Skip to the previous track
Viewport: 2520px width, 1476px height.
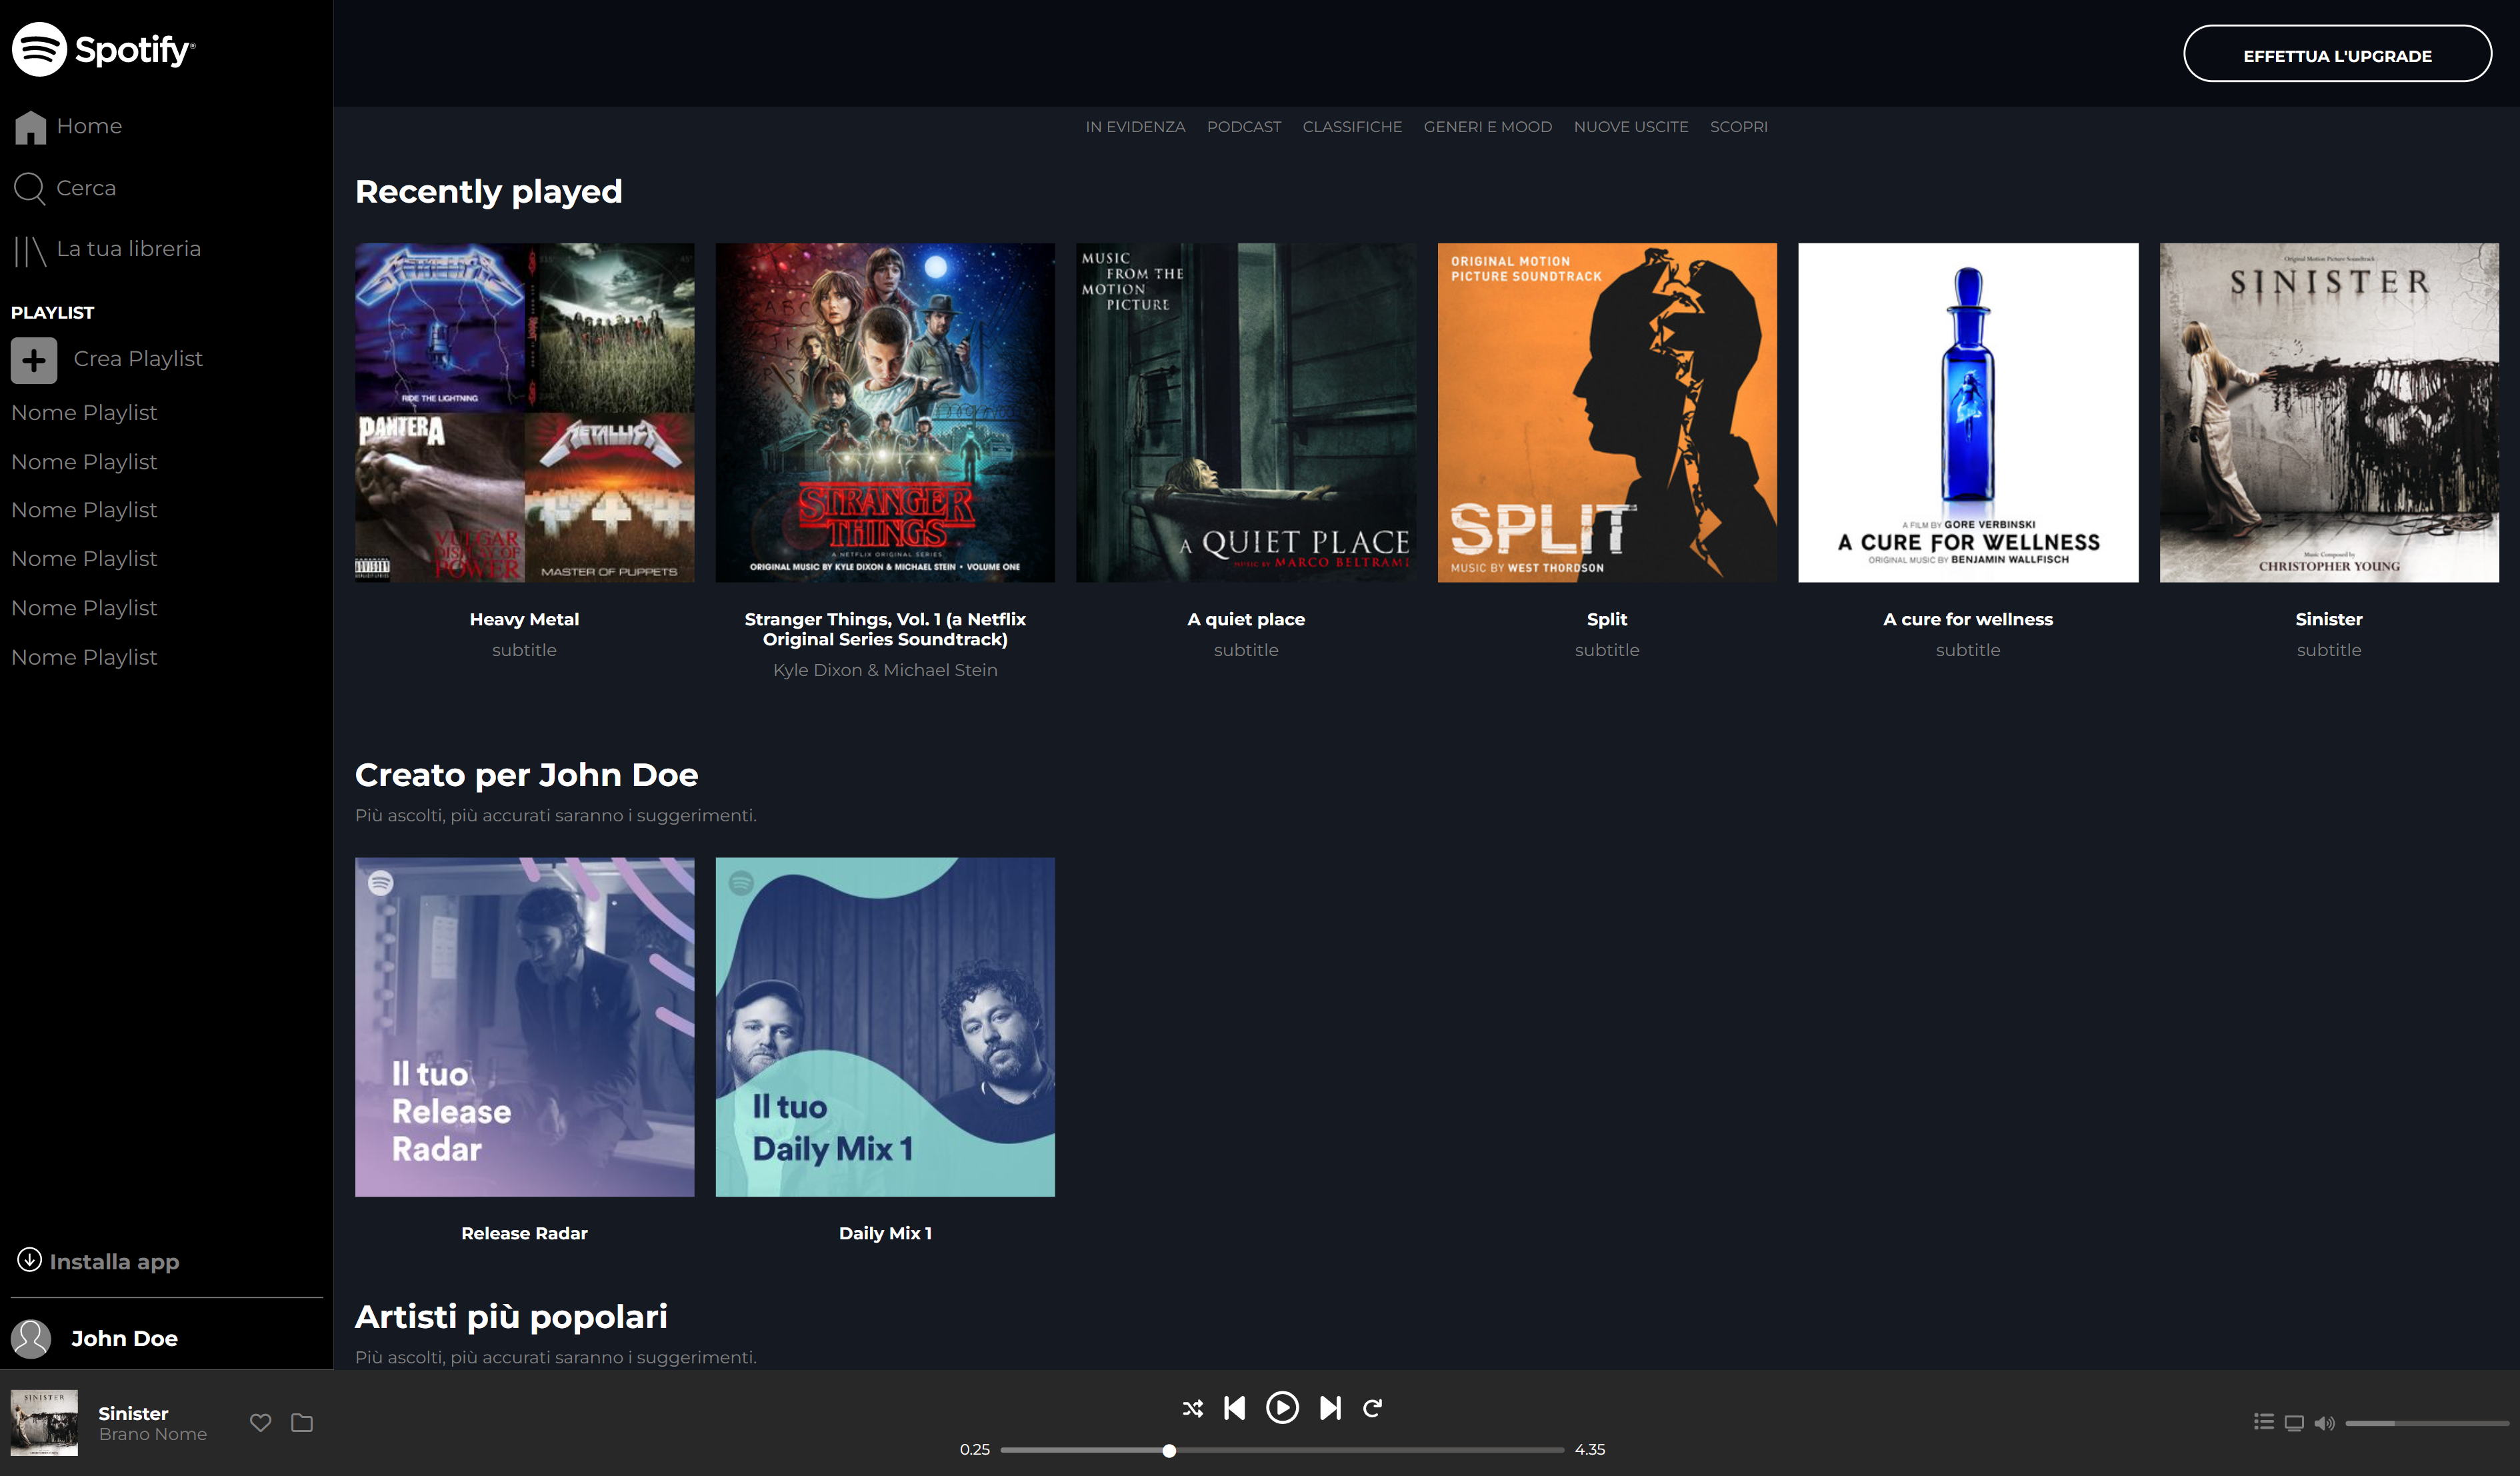1235,1408
